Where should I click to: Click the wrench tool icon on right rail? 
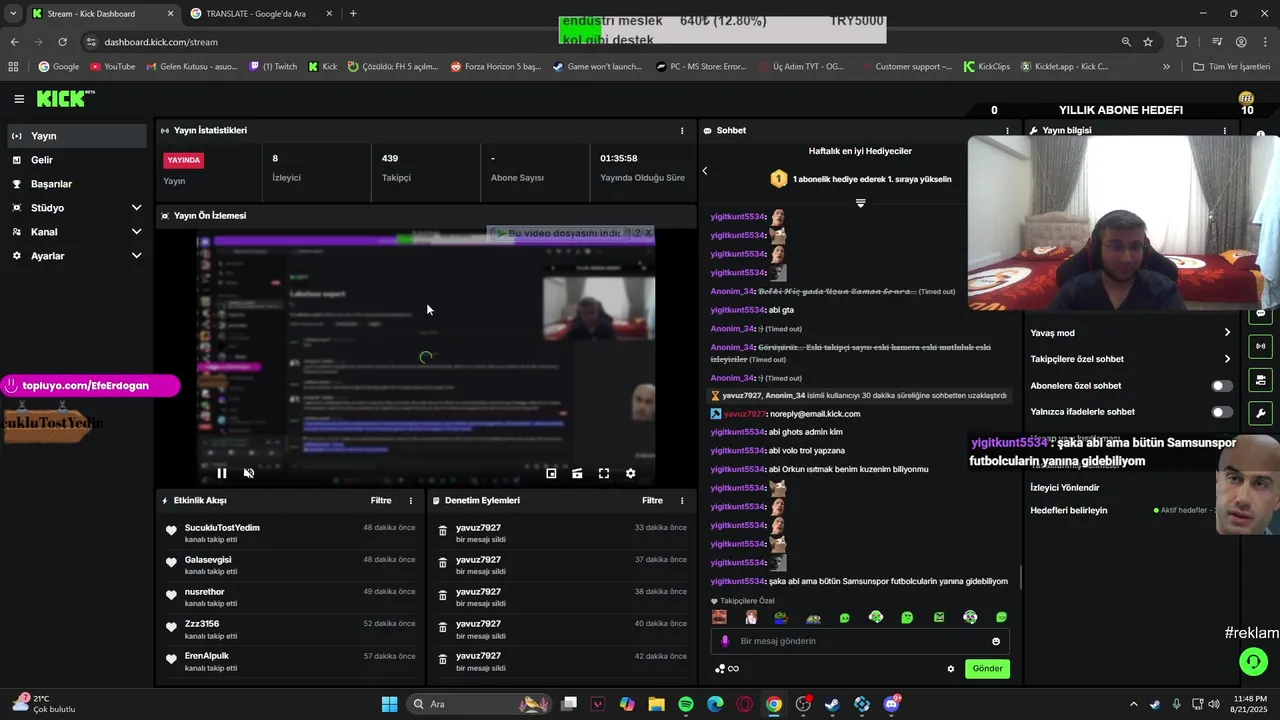point(1260,413)
